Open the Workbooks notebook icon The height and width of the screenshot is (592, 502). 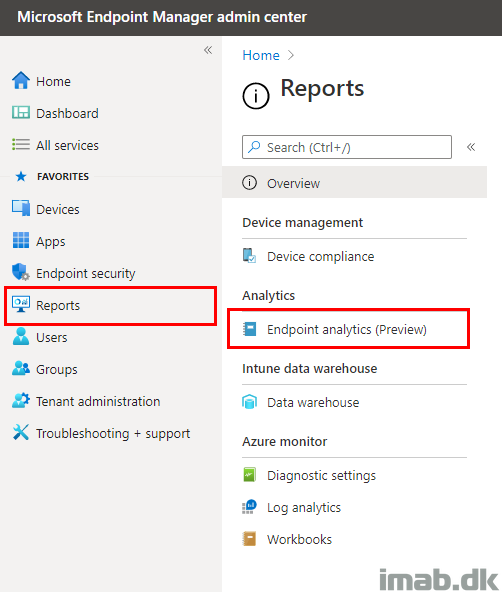coord(249,539)
